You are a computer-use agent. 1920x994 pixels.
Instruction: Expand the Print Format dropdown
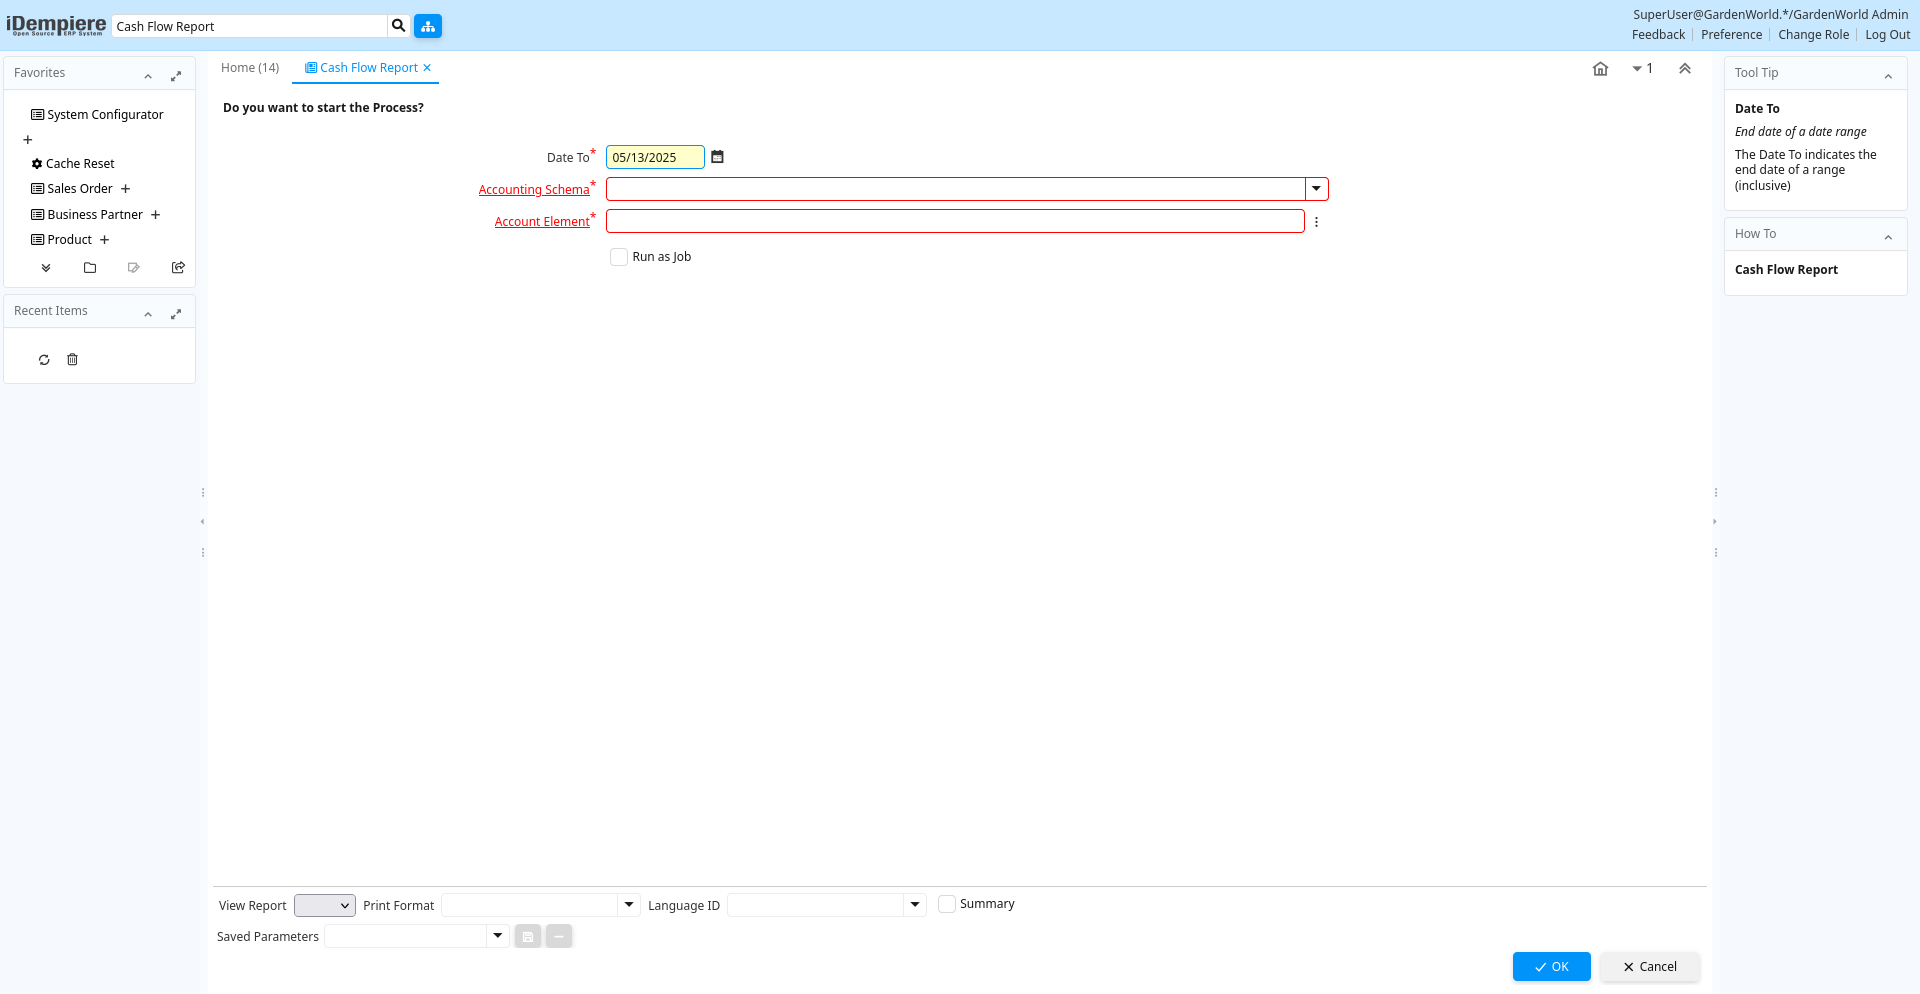(x=629, y=905)
